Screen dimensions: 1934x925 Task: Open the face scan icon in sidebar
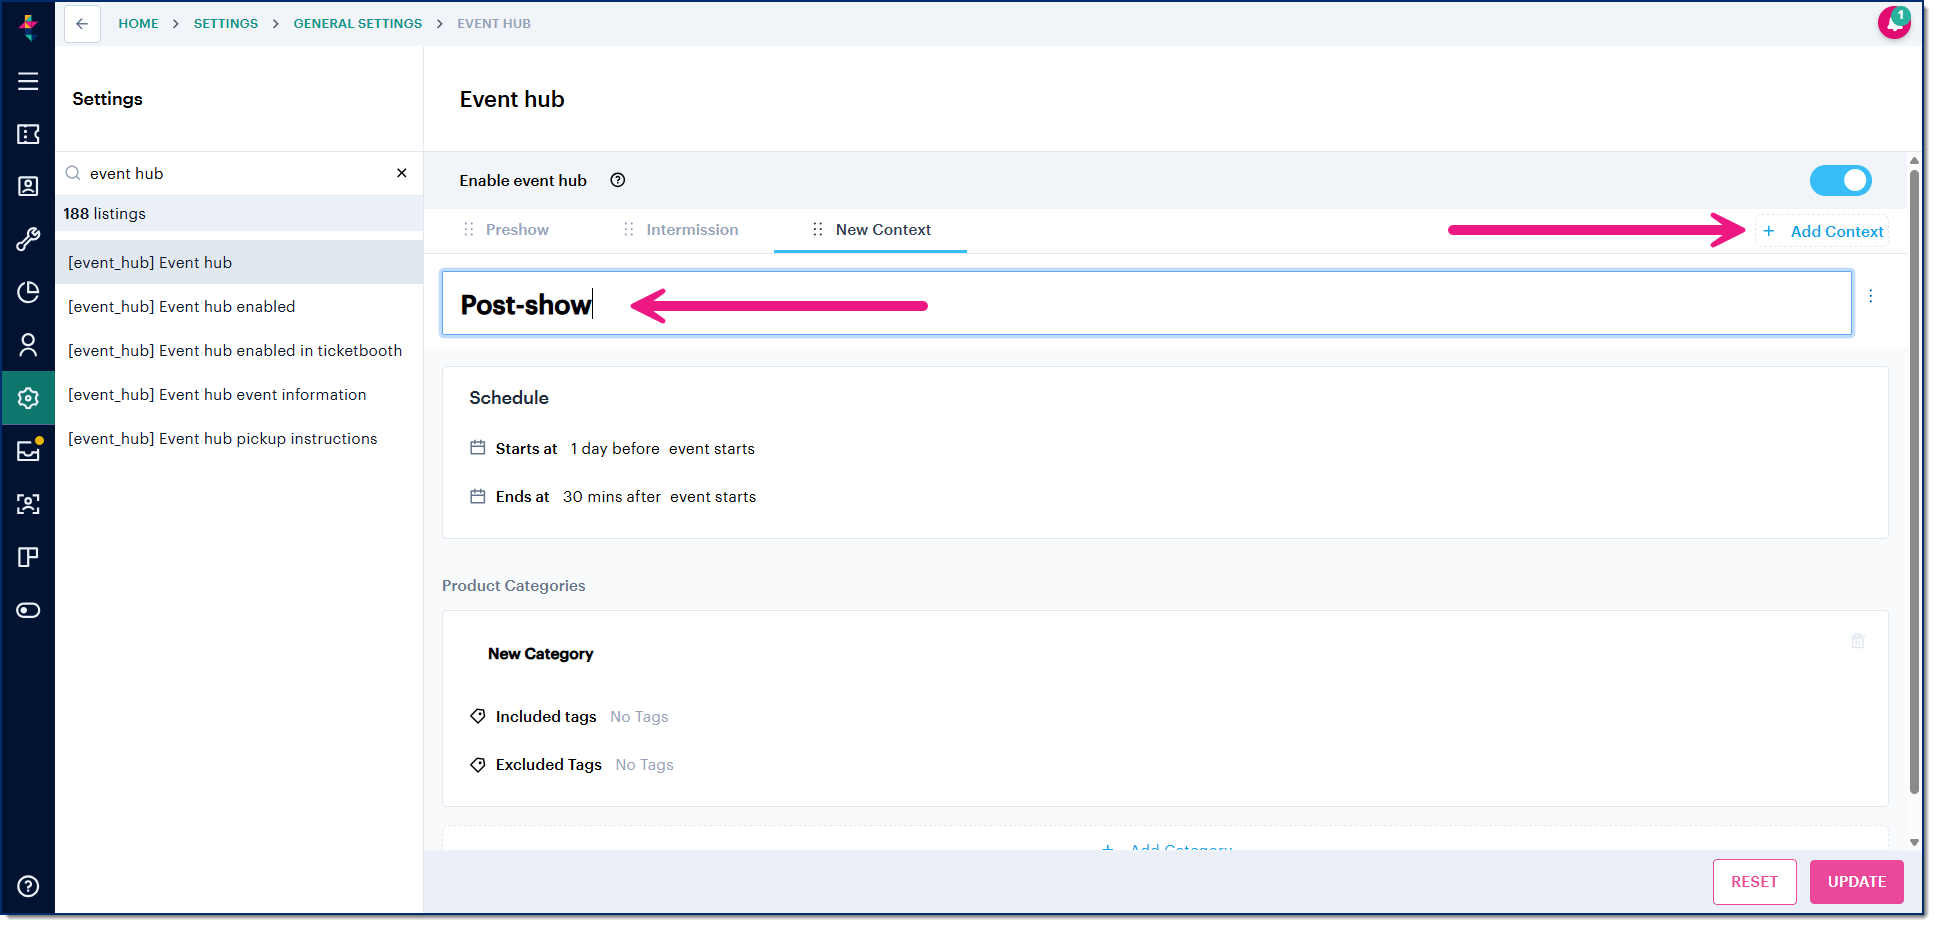[28, 504]
